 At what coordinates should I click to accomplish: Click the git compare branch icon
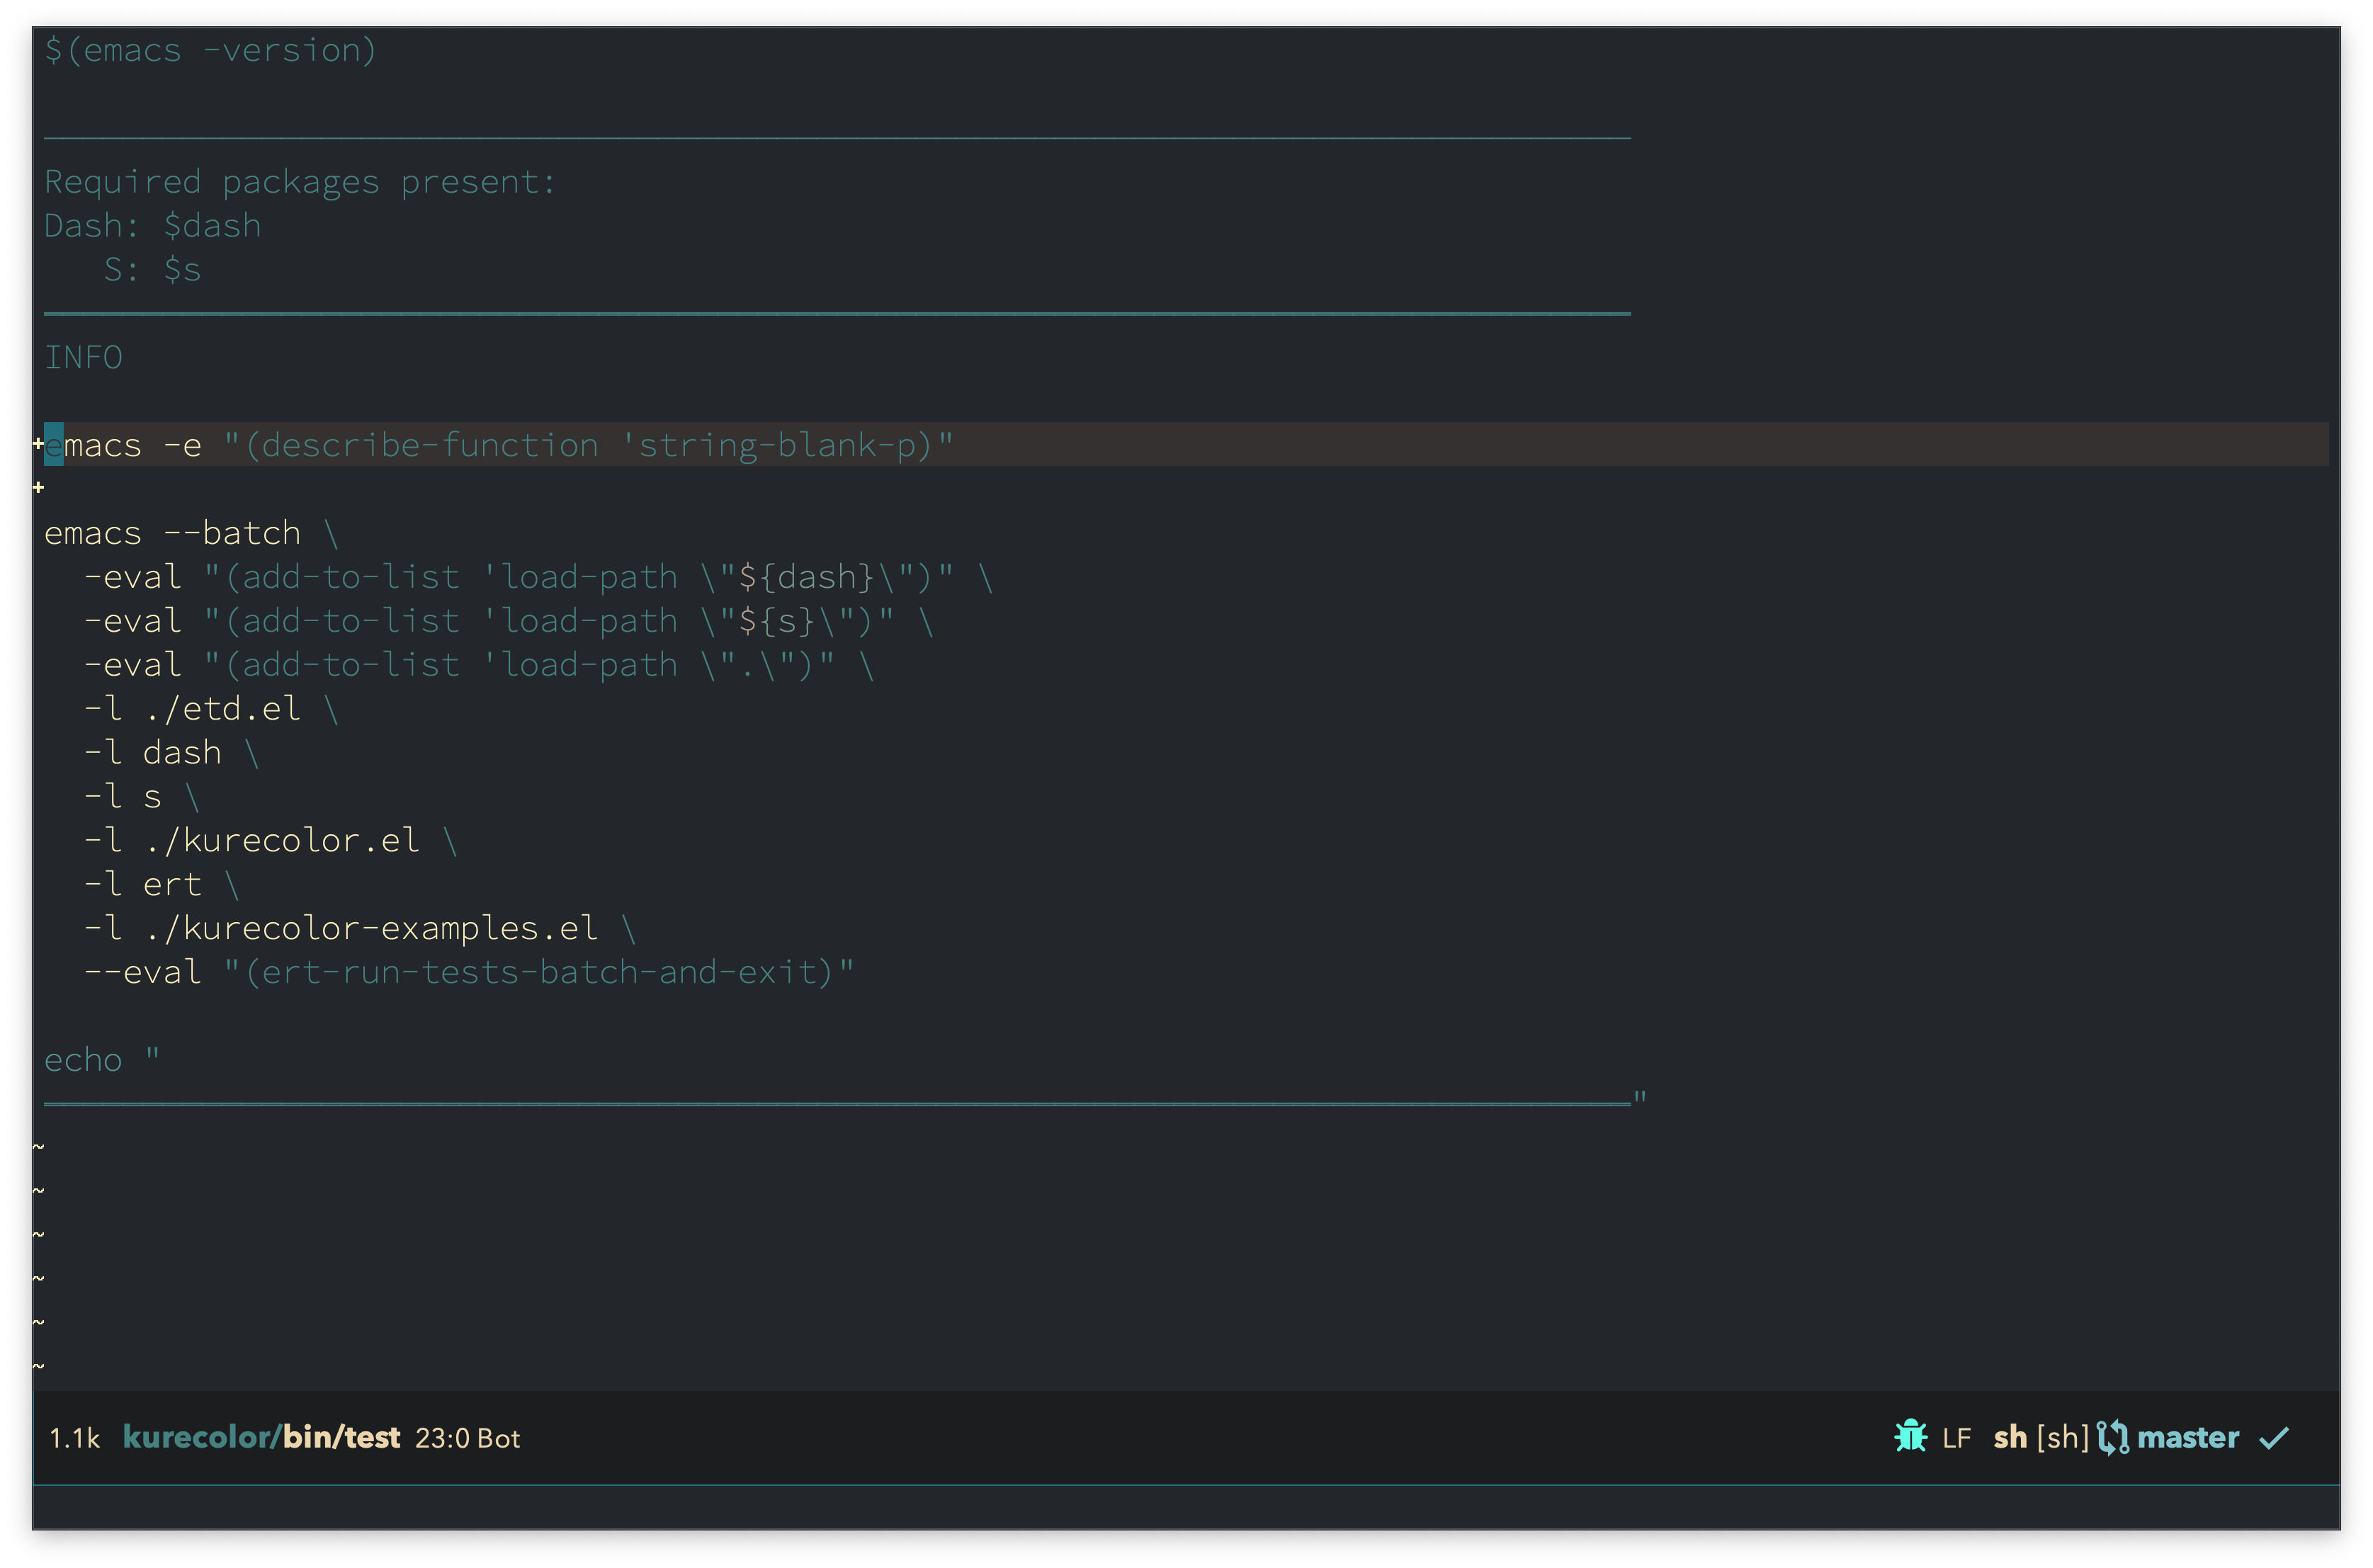coord(2112,1438)
